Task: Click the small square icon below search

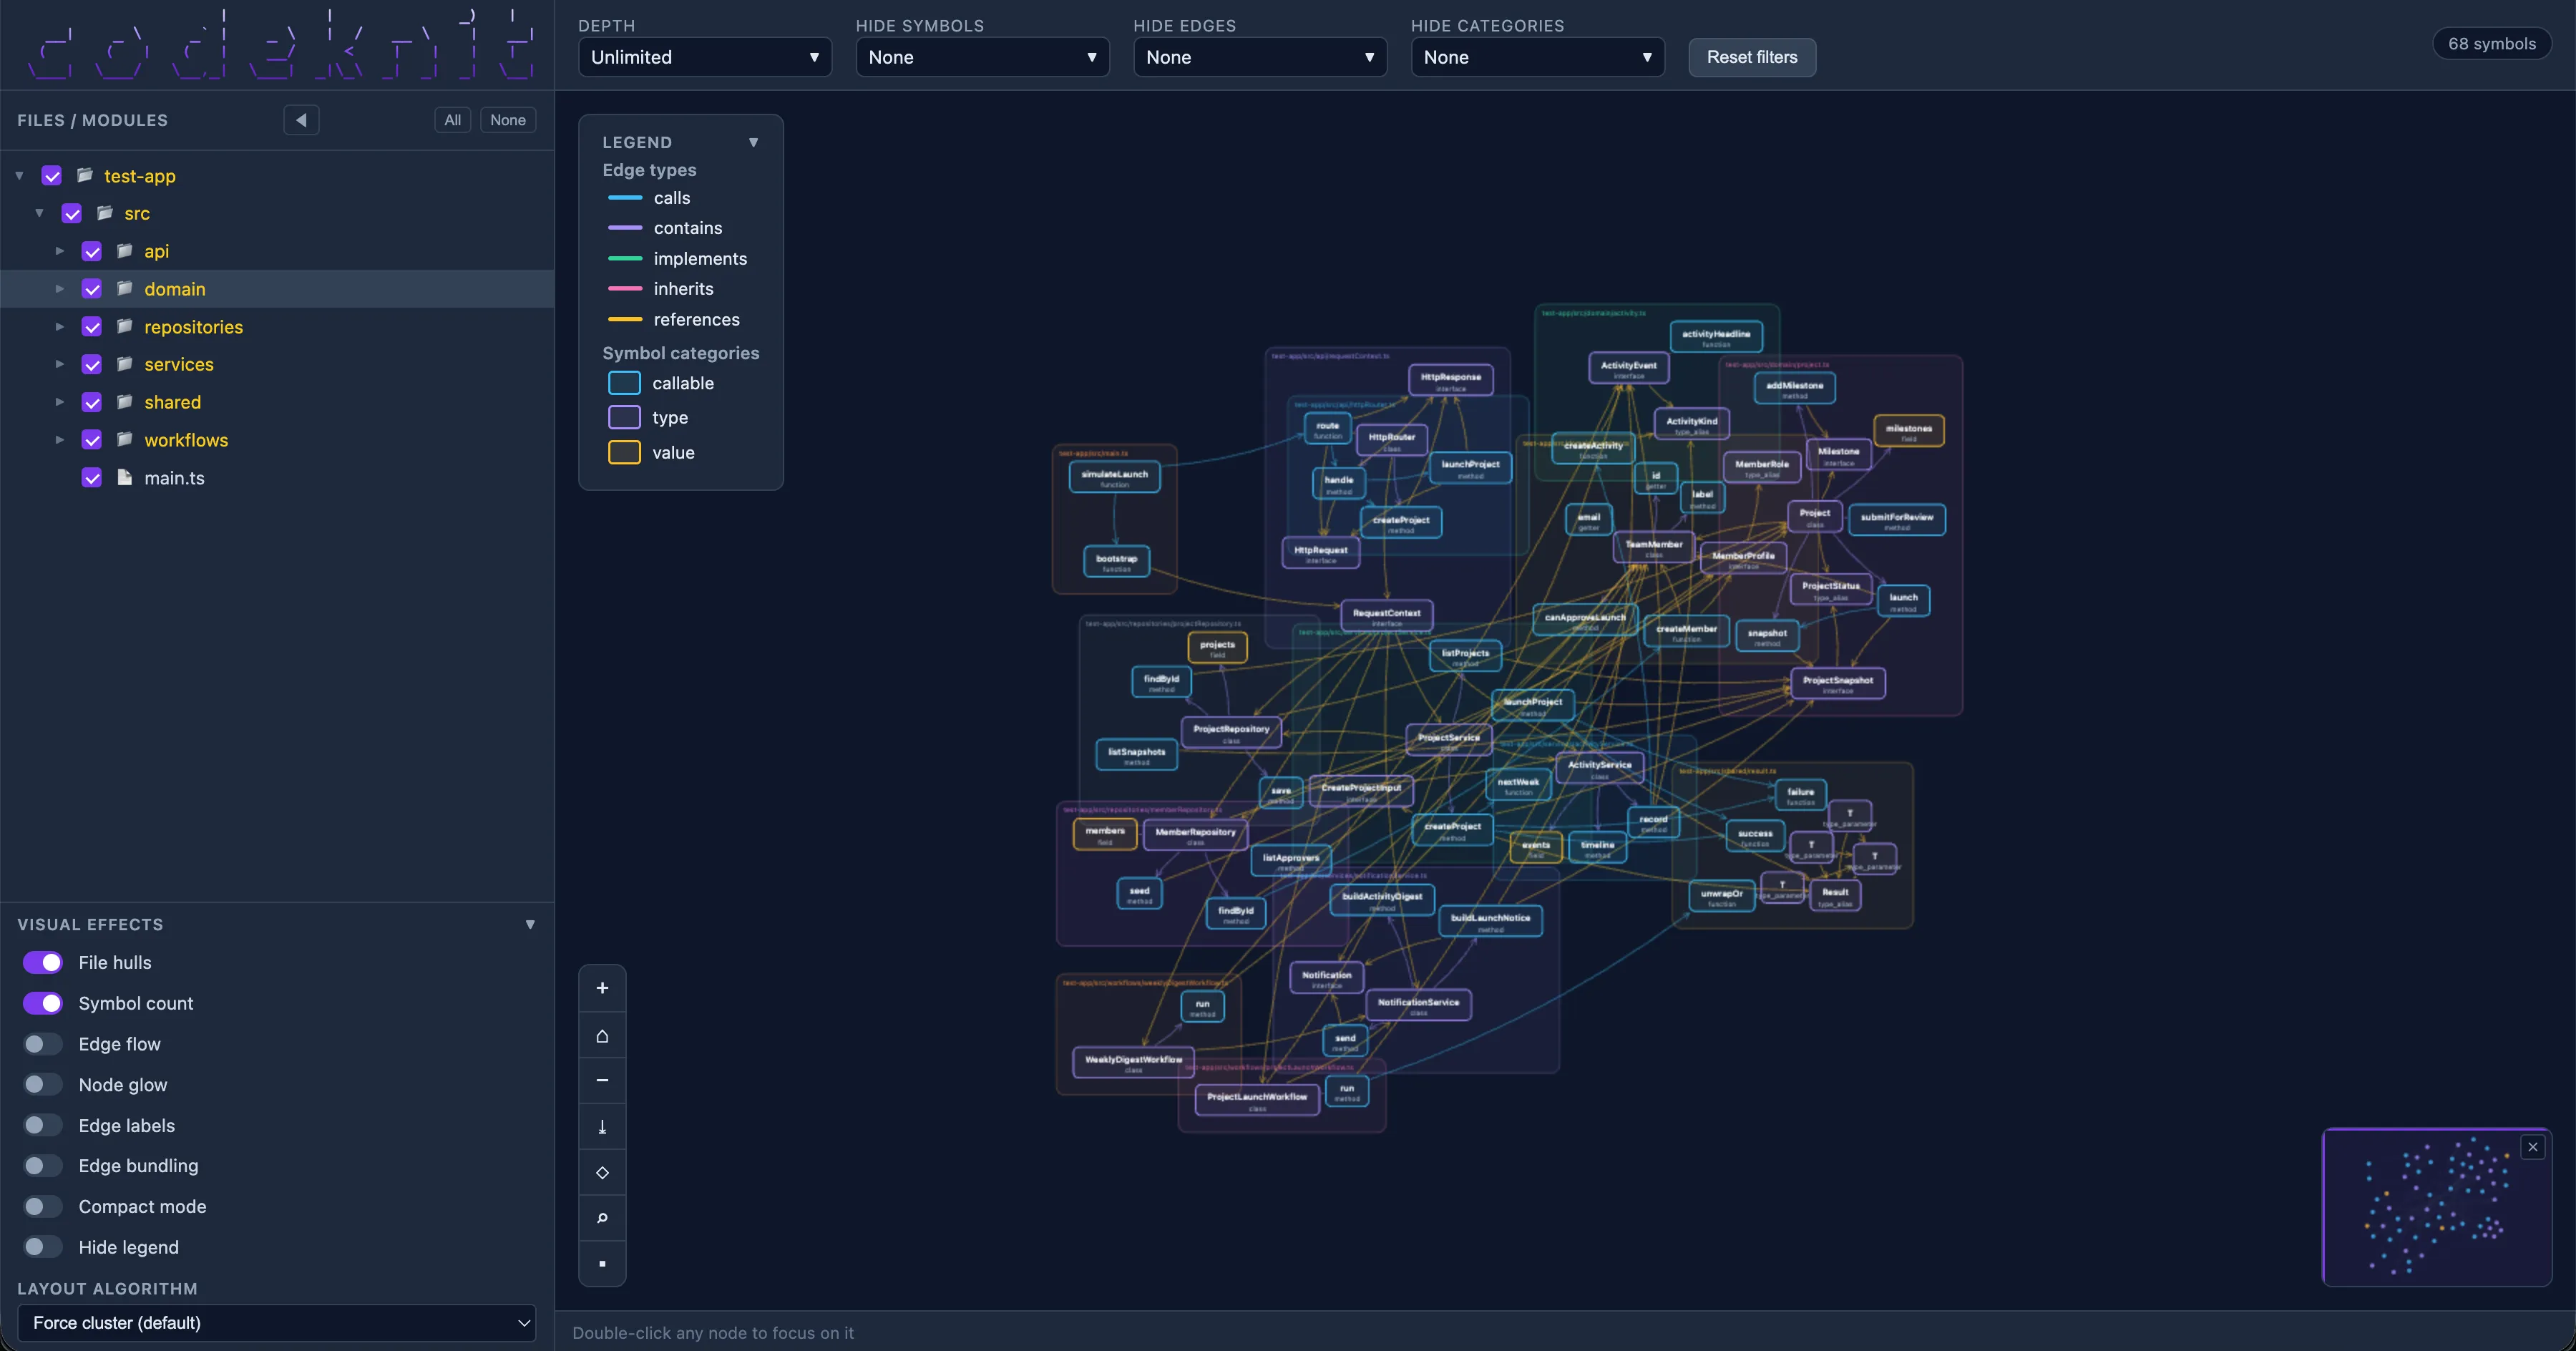Action: pyautogui.click(x=602, y=1264)
